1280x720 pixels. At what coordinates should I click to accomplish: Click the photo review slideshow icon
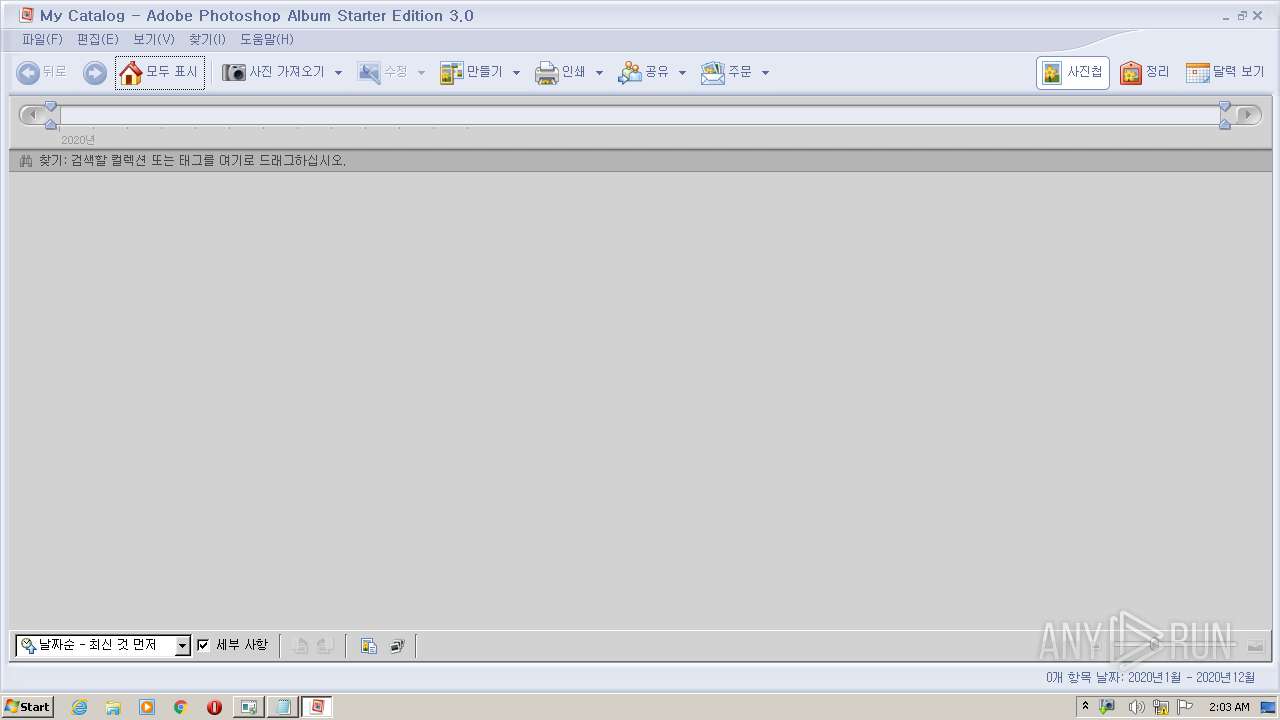coord(396,646)
